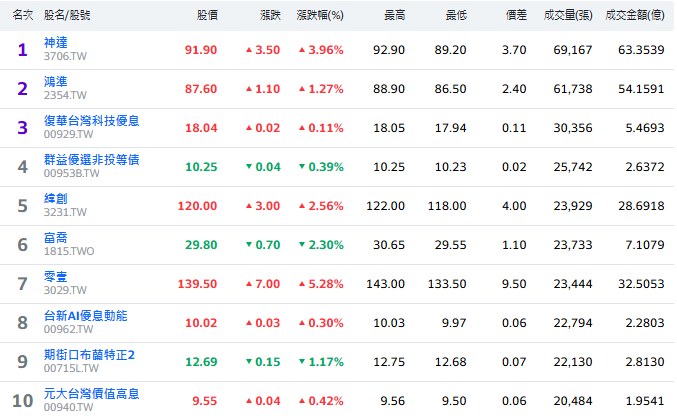The image size is (677, 419).
Task: Click volume value 61,738
Action: 573,89
